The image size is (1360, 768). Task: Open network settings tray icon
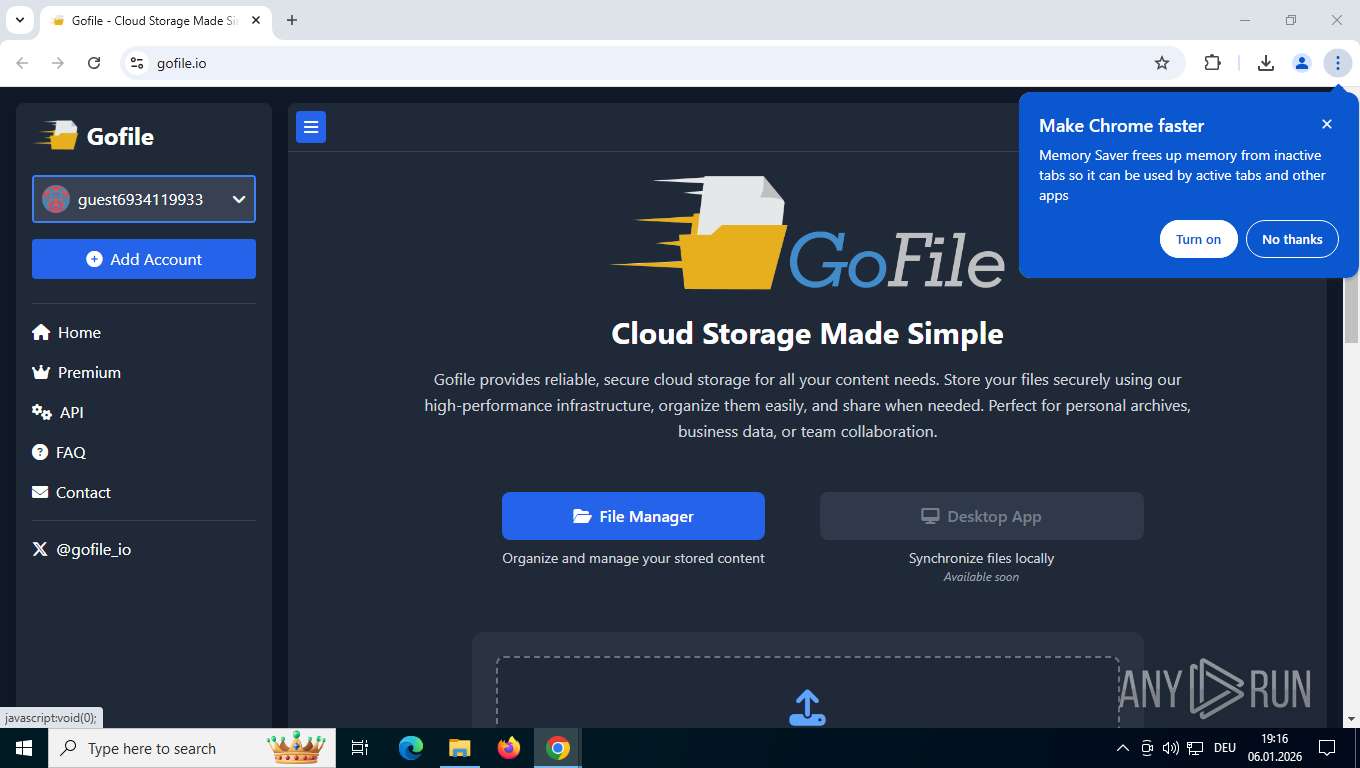click(1195, 748)
